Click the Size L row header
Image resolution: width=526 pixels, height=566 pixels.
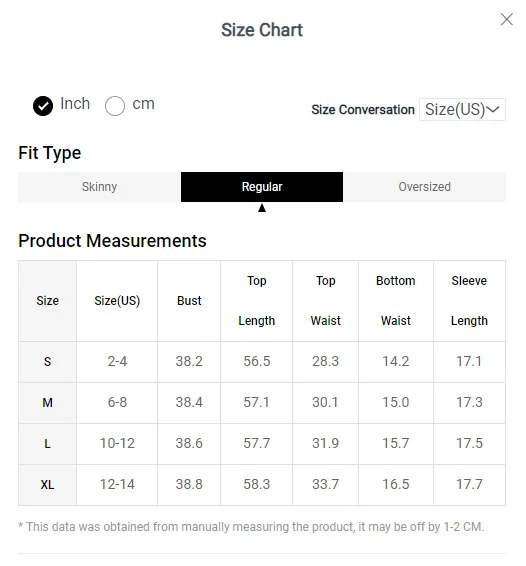(47, 444)
